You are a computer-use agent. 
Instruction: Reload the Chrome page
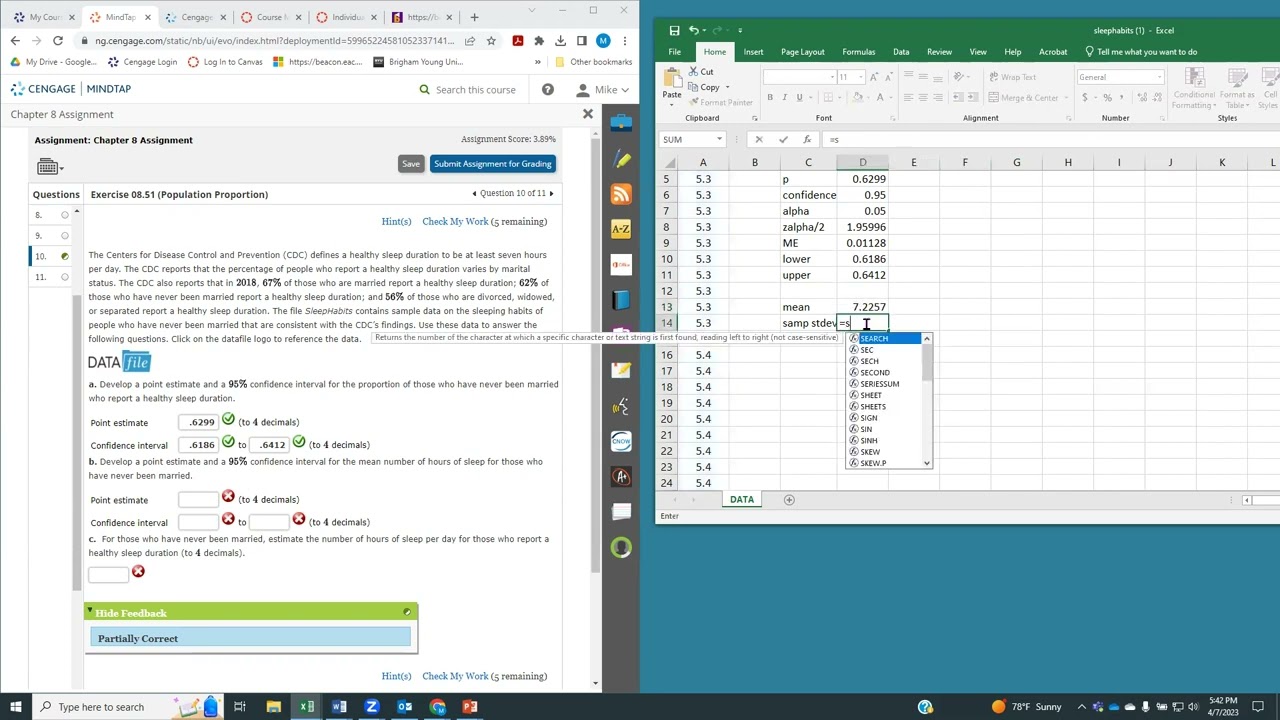click(x=58, y=41)
